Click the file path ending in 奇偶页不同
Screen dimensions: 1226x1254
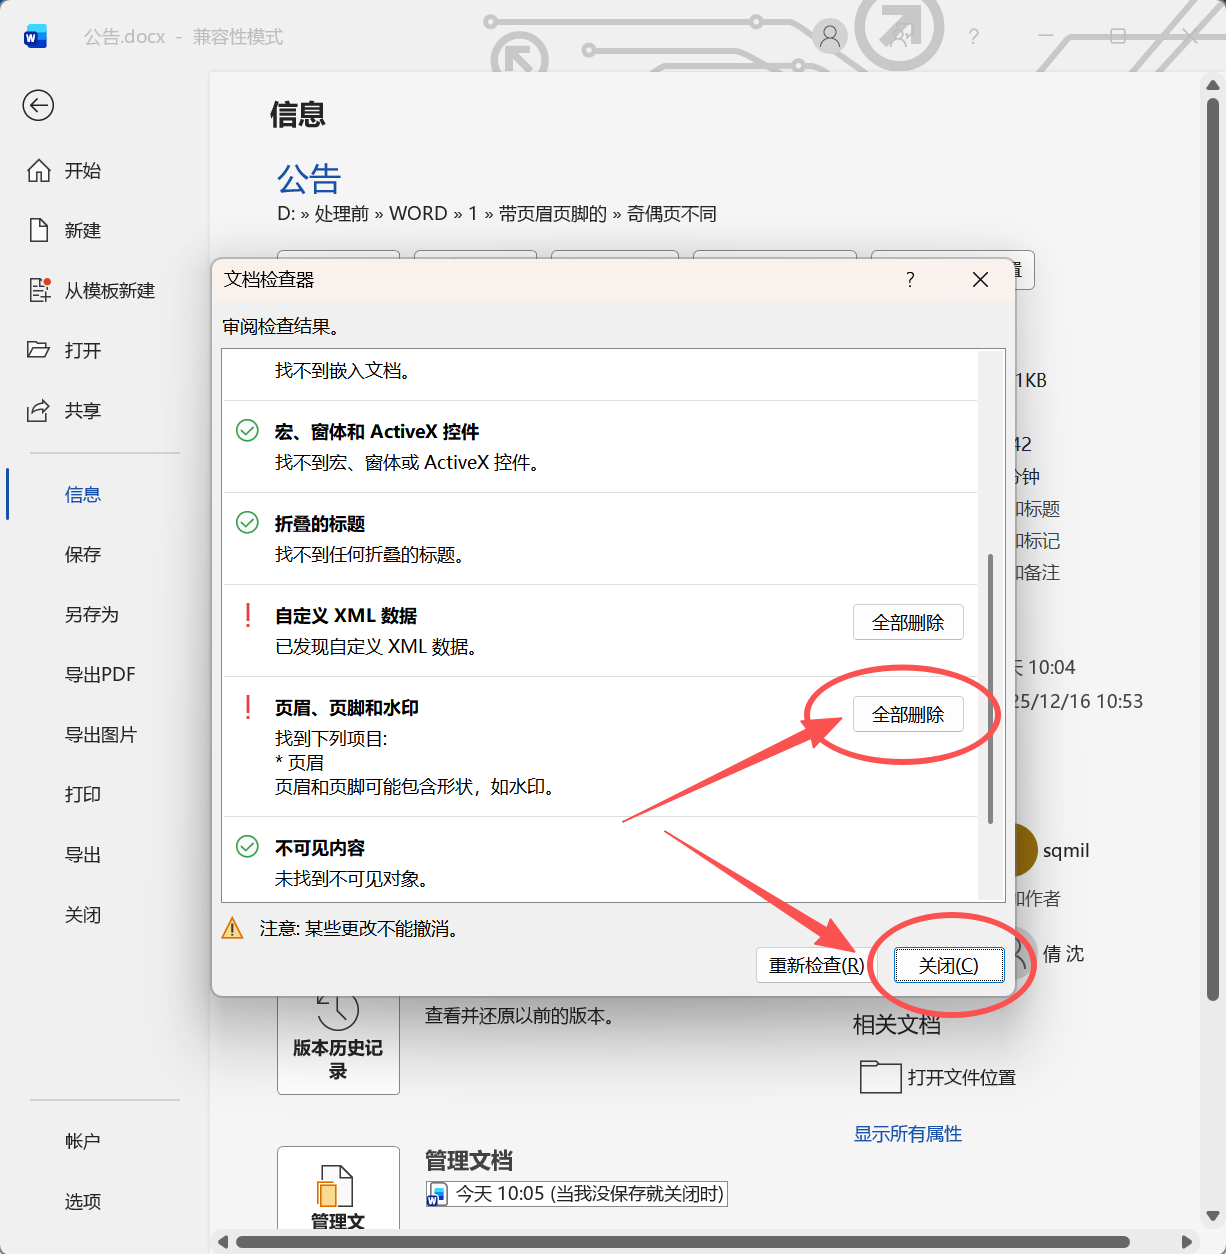pyautogui.click(x=497, y=213)
